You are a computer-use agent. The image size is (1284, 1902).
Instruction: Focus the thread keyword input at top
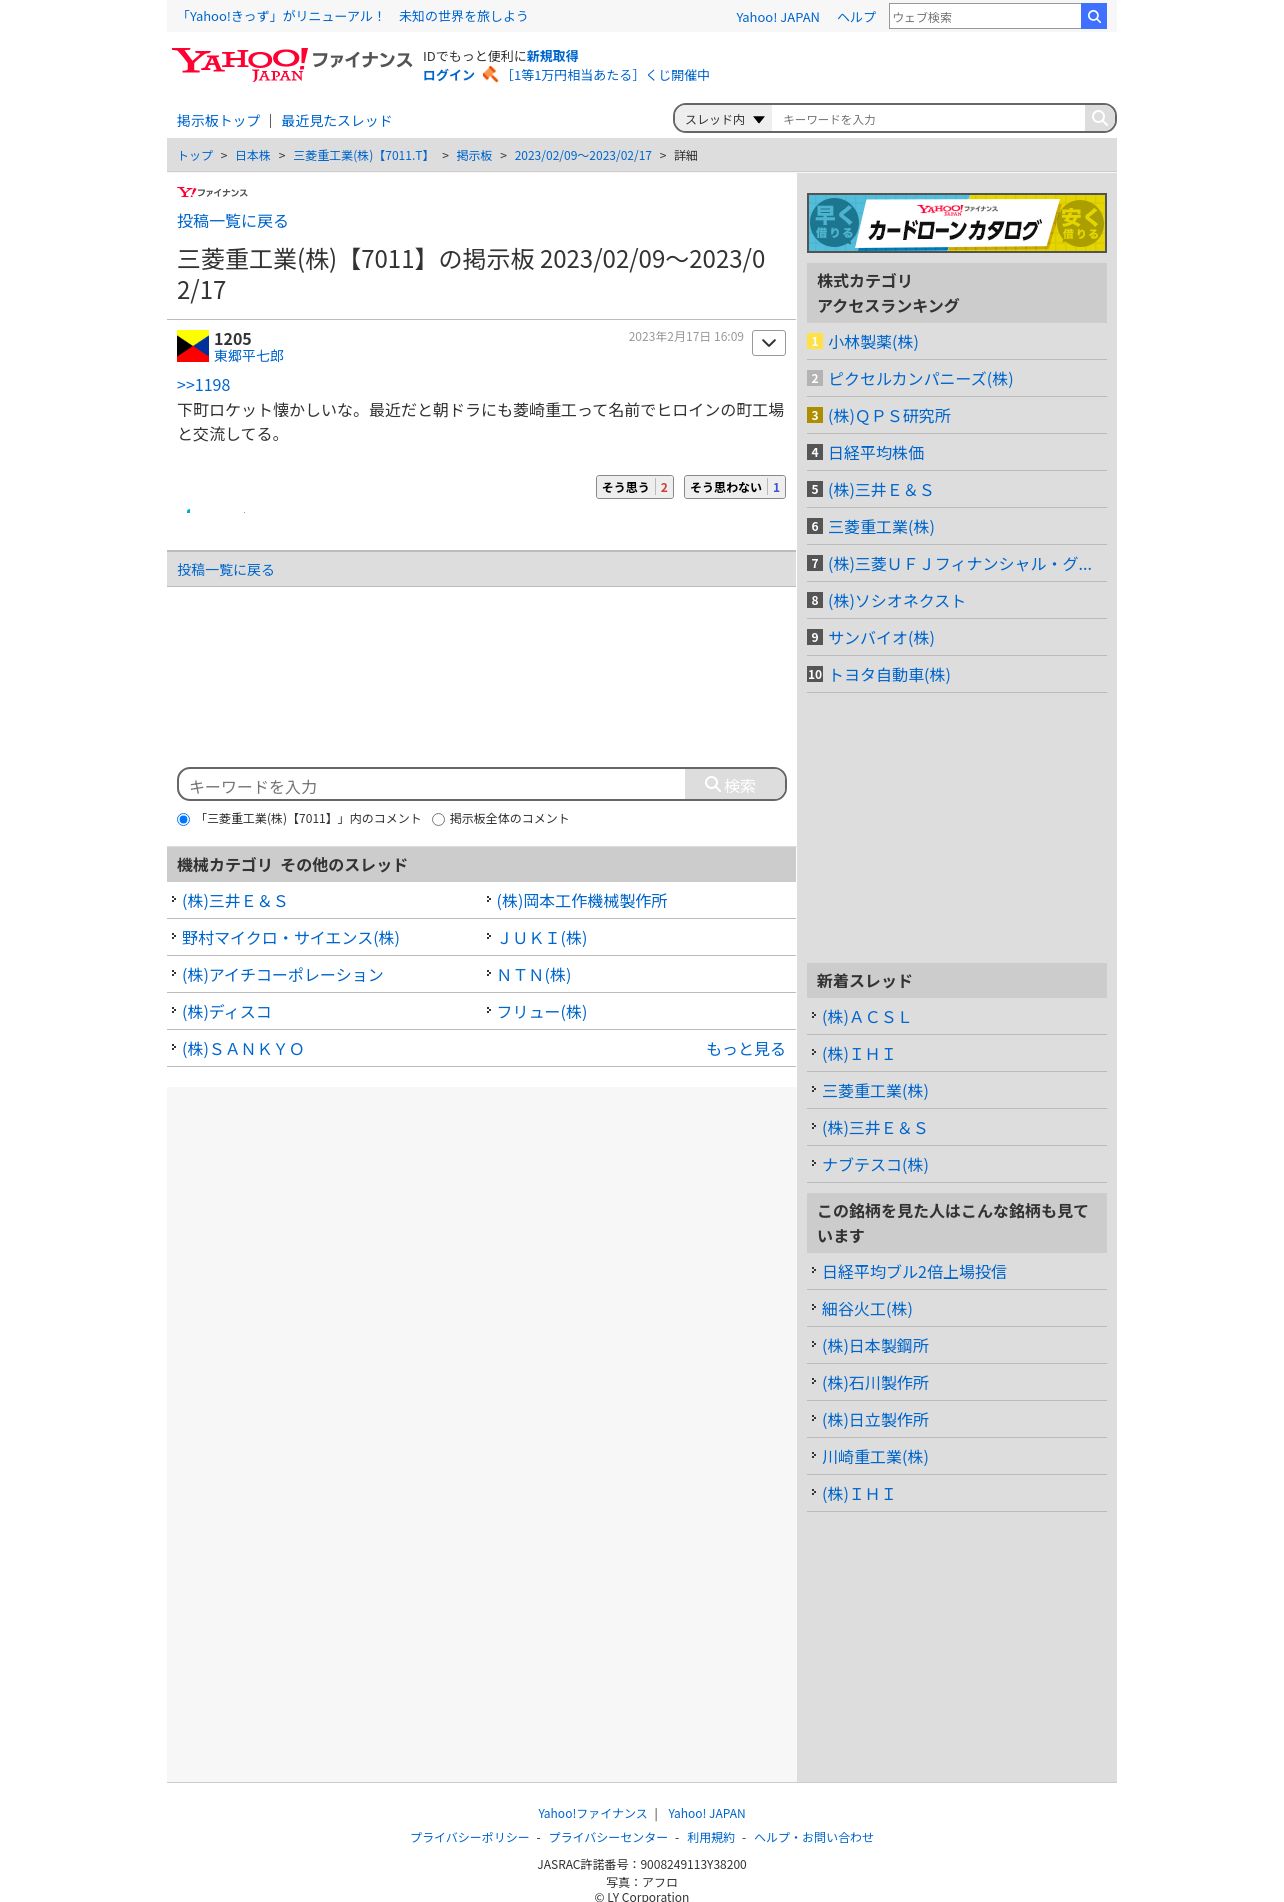click(929, 119)
